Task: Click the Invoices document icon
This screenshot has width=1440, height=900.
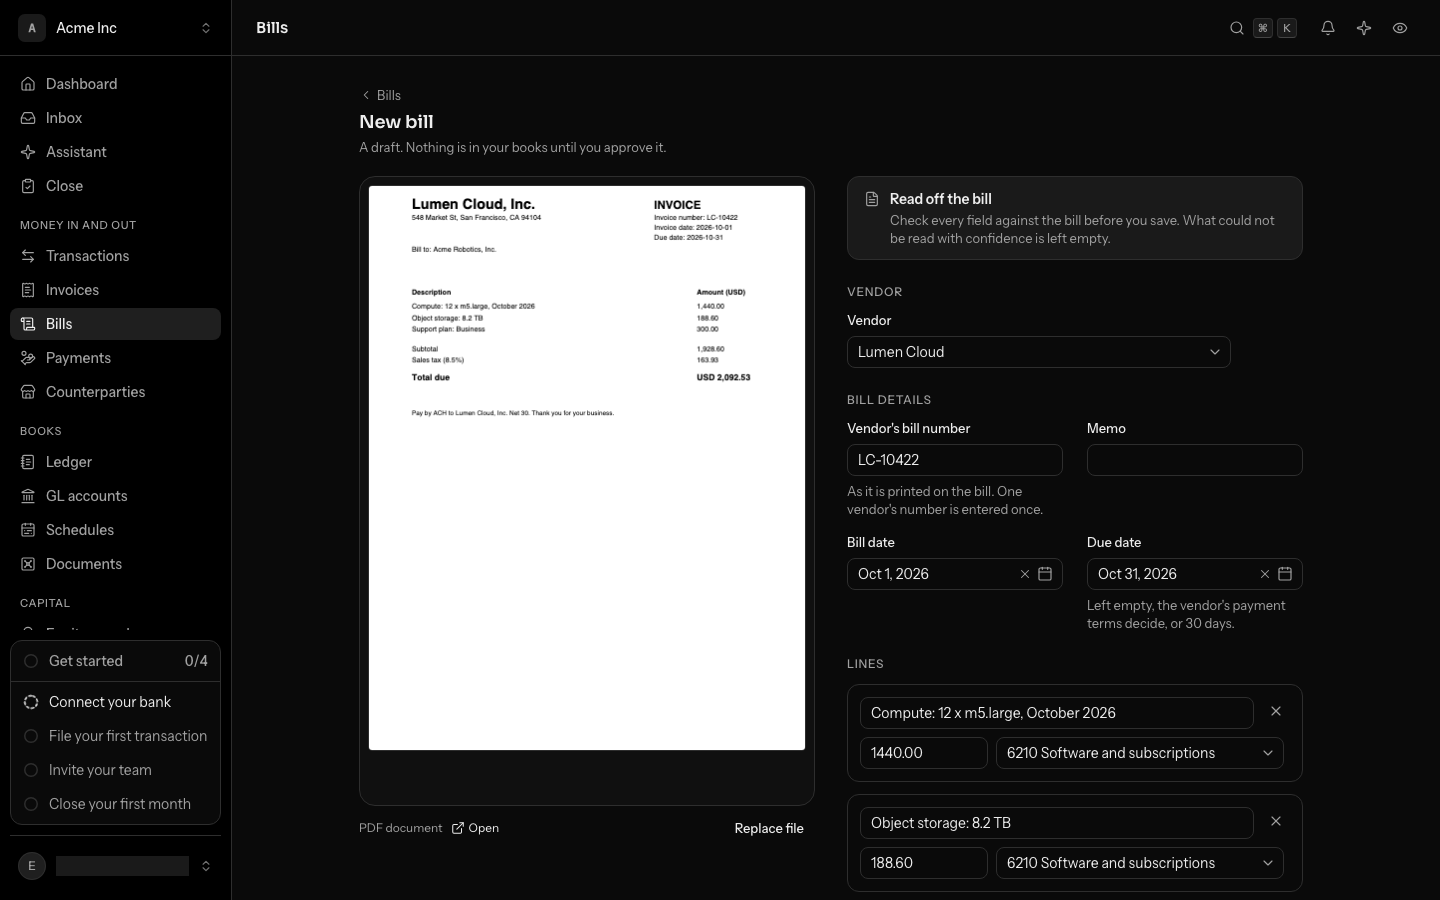Action: (28, 290)
